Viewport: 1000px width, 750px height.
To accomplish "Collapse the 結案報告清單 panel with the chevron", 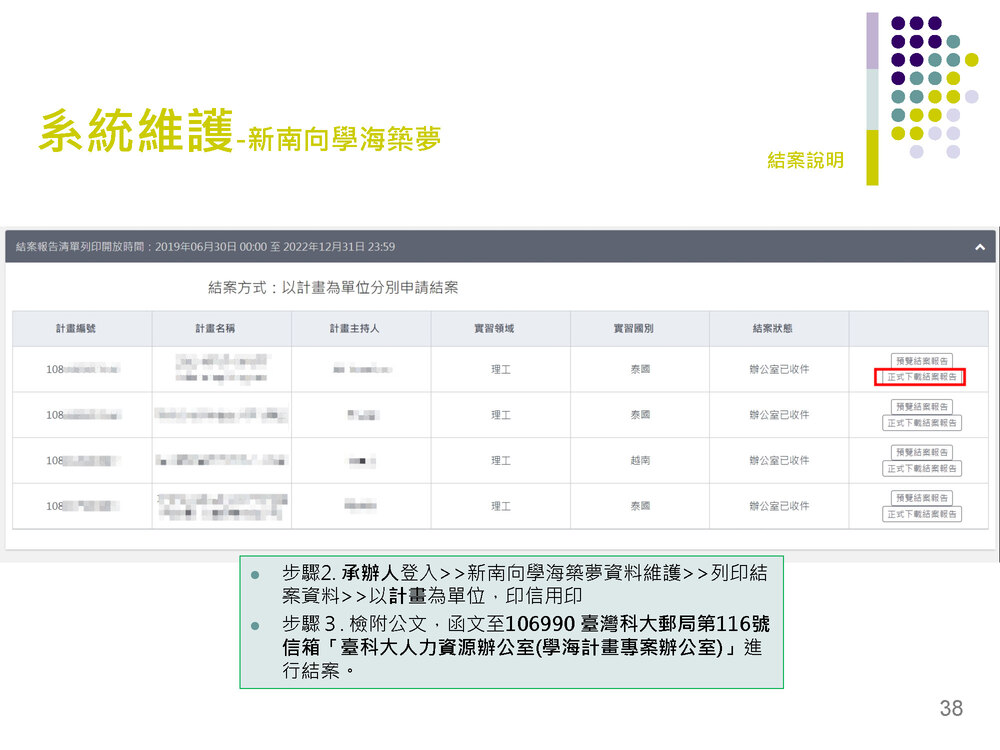I will click(979, 246).
